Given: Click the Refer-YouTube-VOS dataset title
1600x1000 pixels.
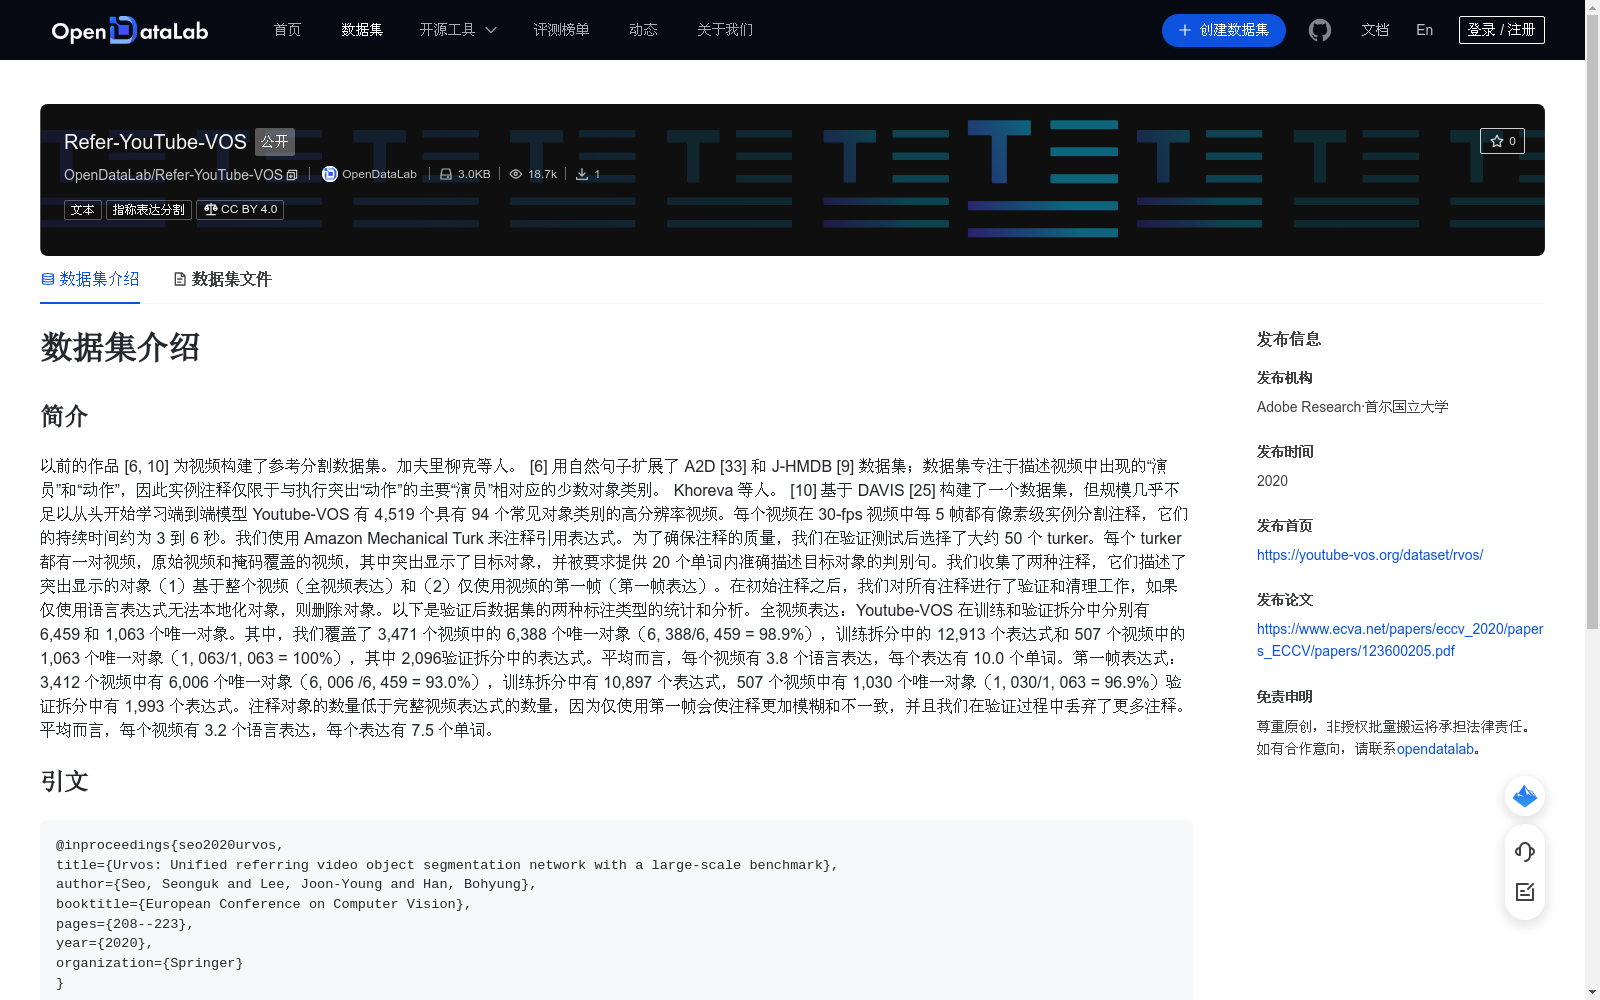Looking at the screenshot, I should coord(155,142).
